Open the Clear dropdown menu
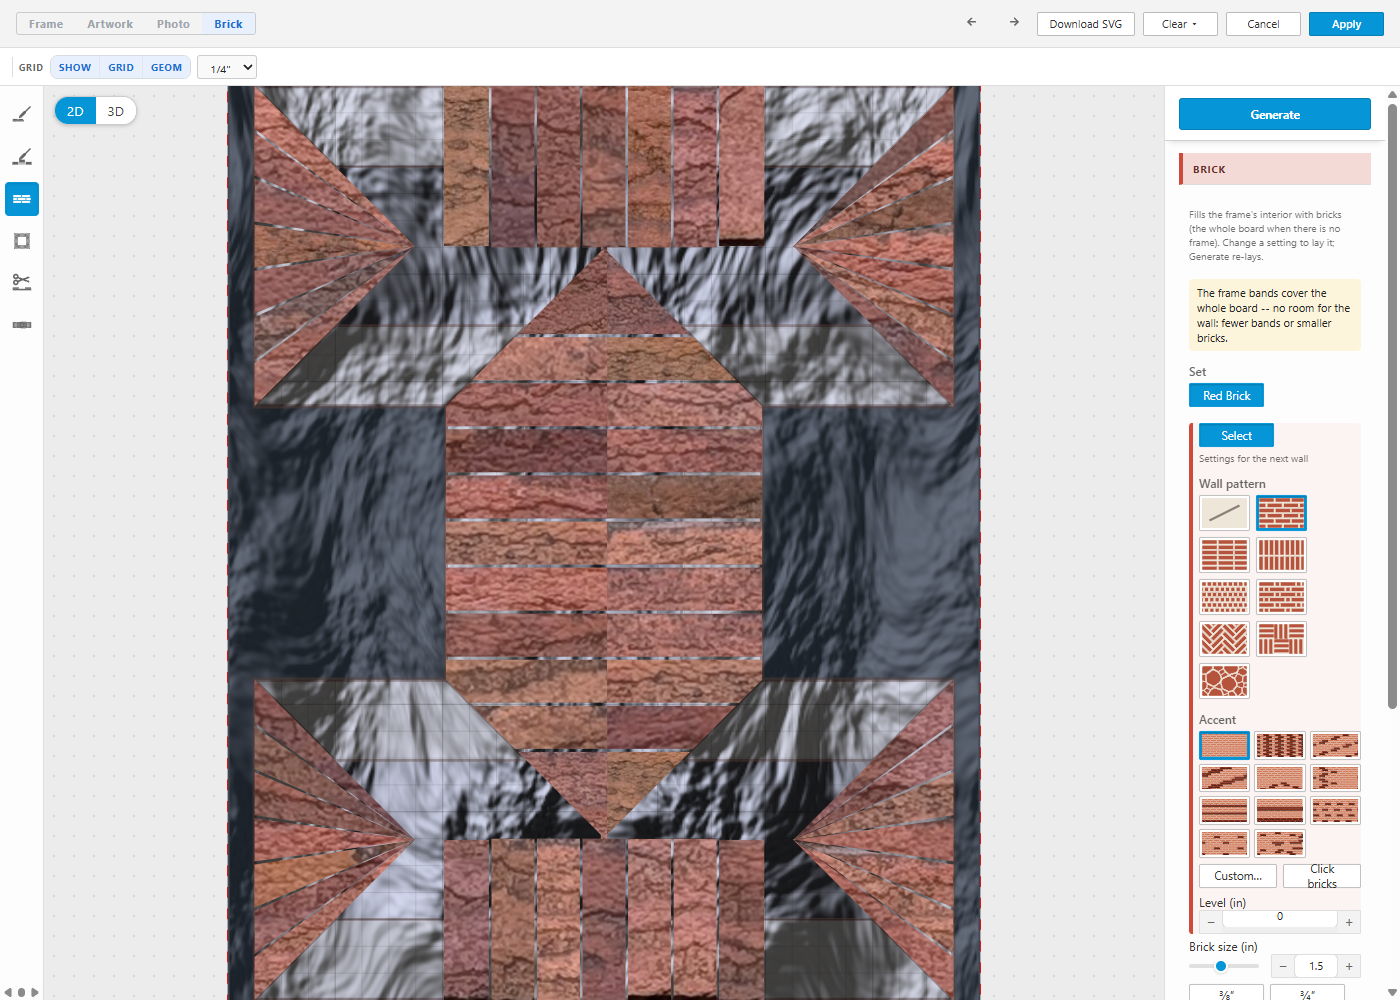The width and height of the screenshot is (1400, 1000). click(x=1180, y=24)
